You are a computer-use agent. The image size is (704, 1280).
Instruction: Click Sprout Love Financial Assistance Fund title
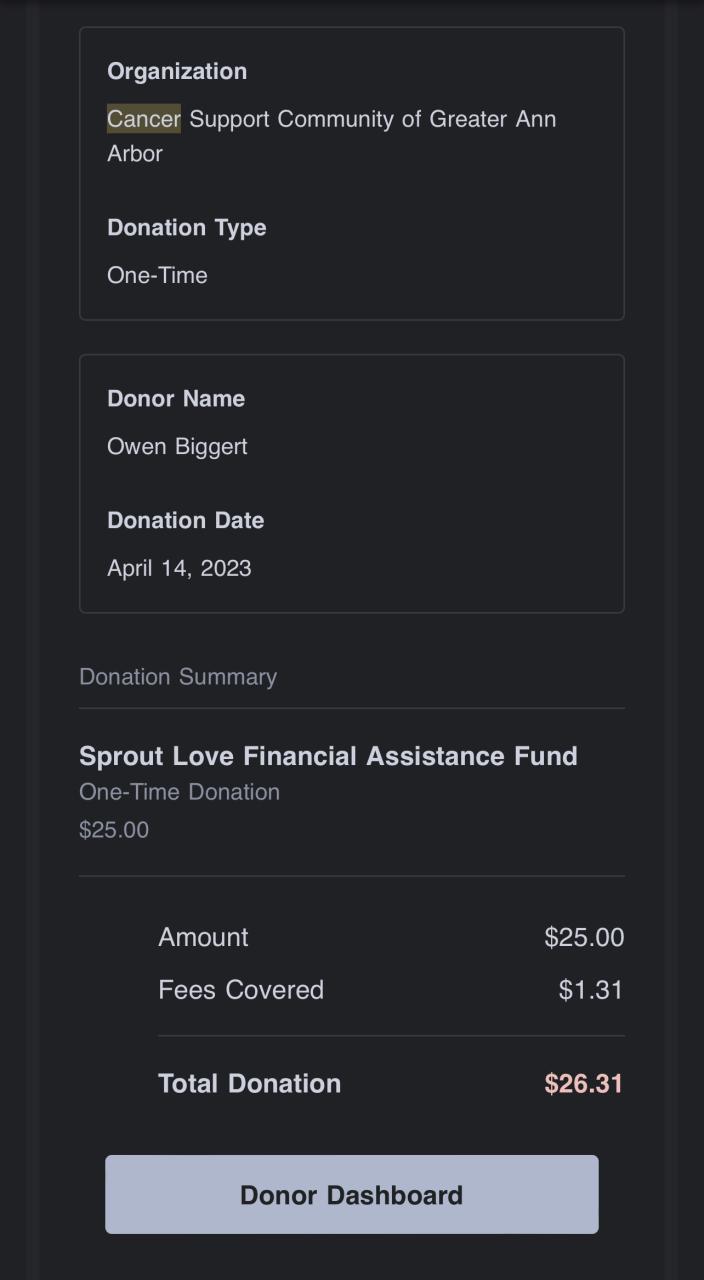tap(328, 756)
